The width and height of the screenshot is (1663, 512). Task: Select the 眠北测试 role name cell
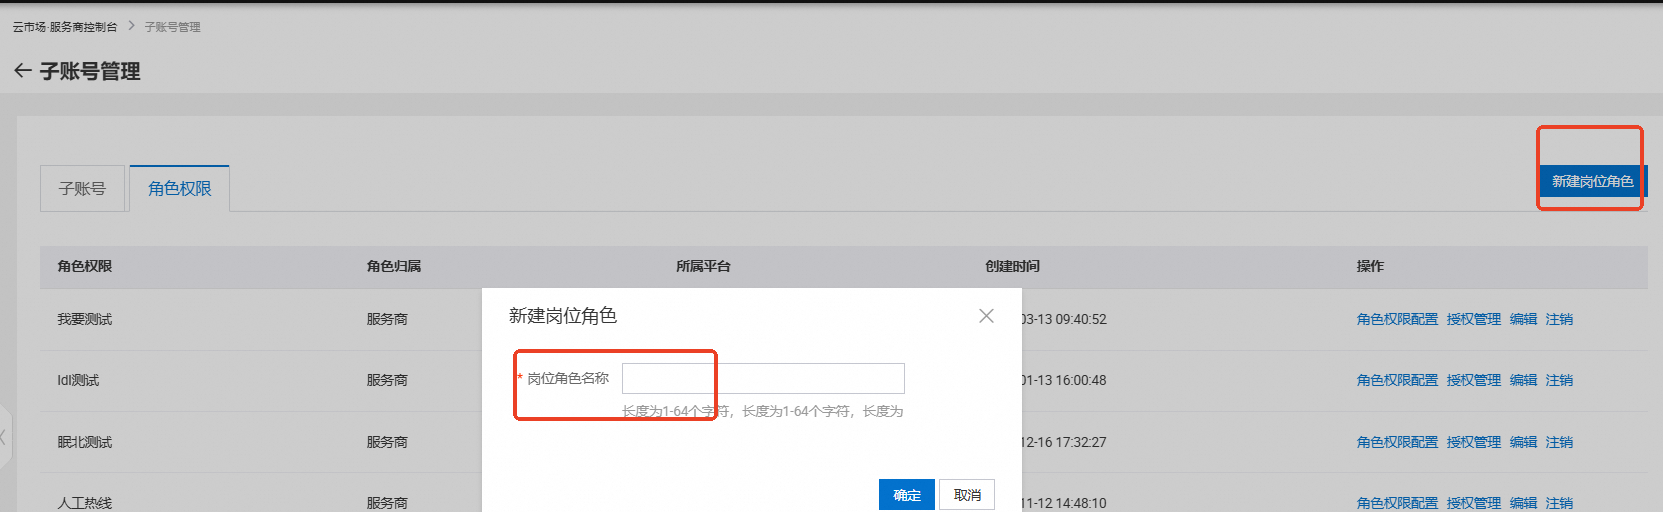coord(85,442)
